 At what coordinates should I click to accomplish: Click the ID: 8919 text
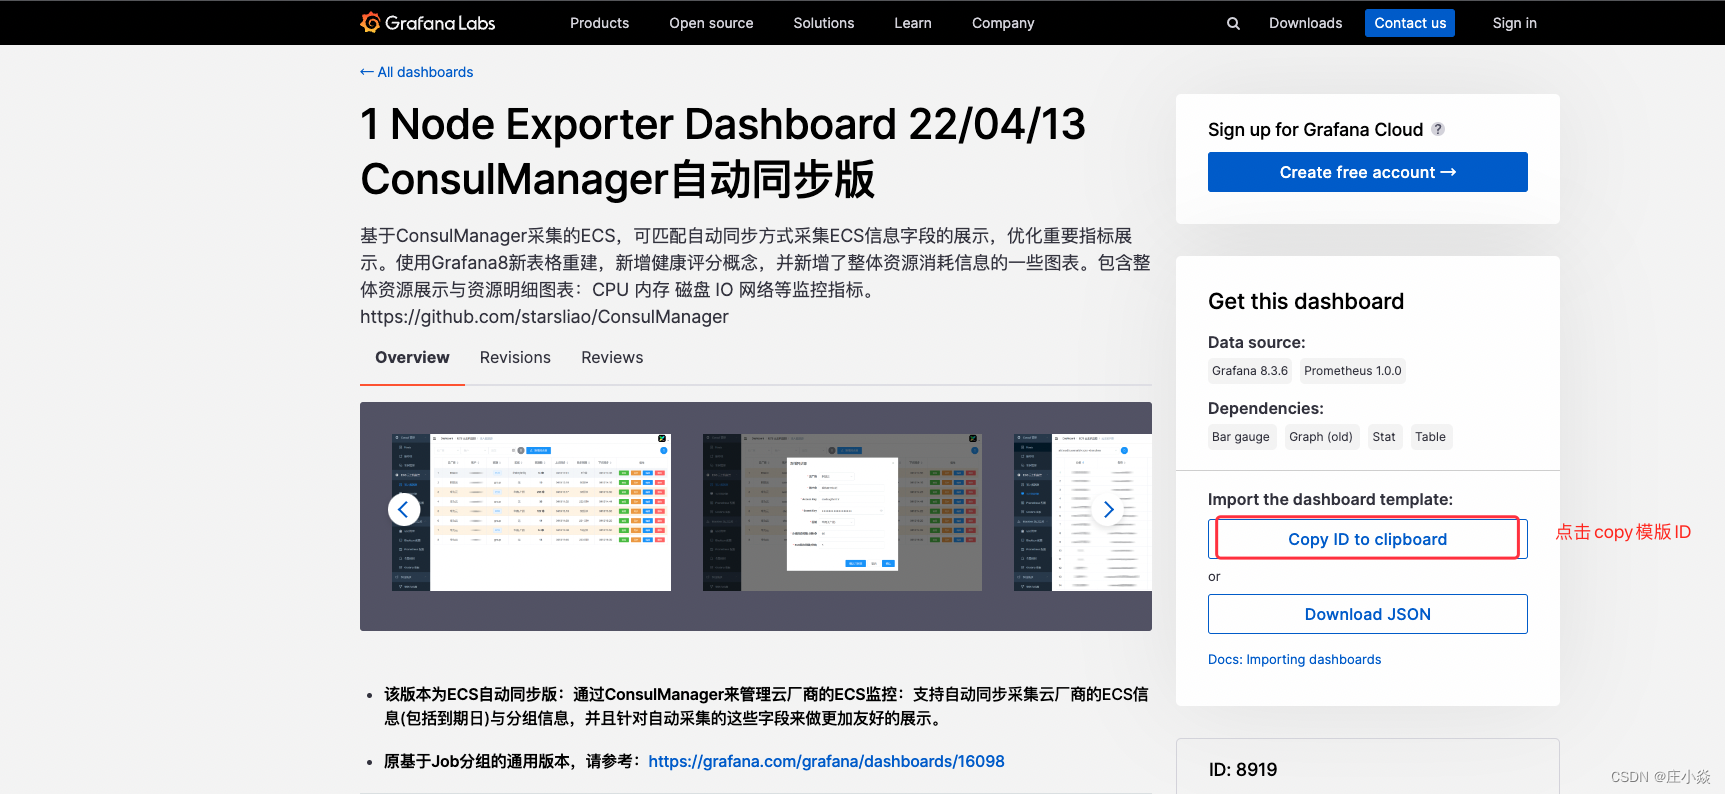pyautogui.click(x=1243, y=769)
